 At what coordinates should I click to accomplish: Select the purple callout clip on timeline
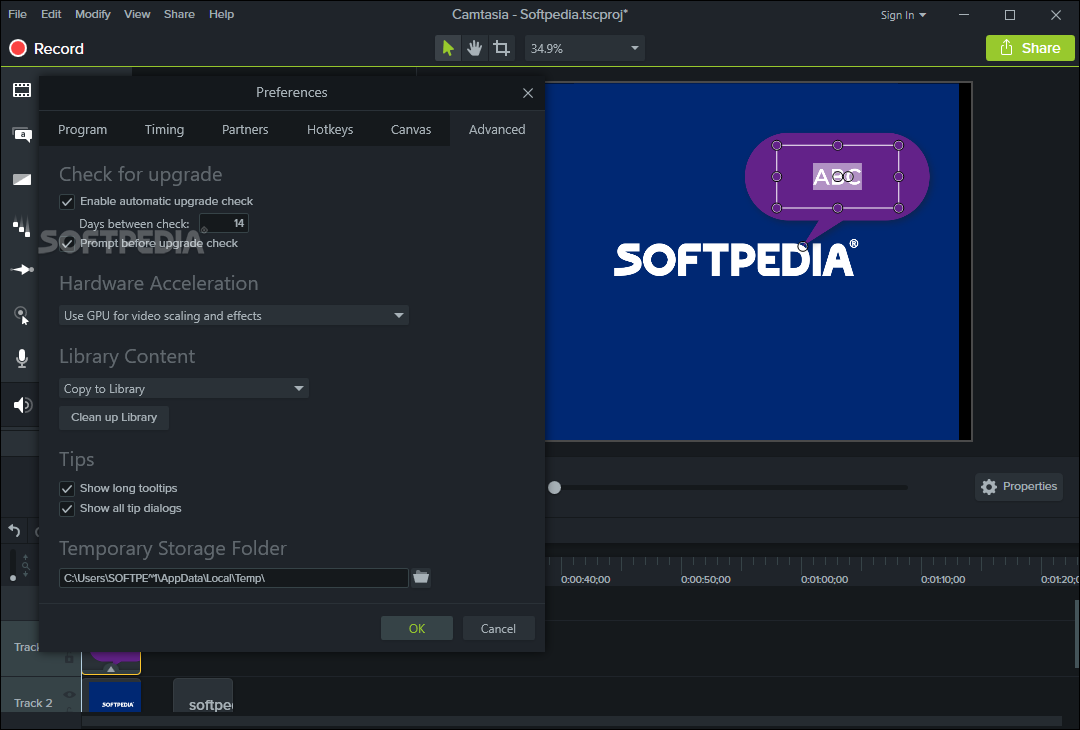click(x=112, y=663)
